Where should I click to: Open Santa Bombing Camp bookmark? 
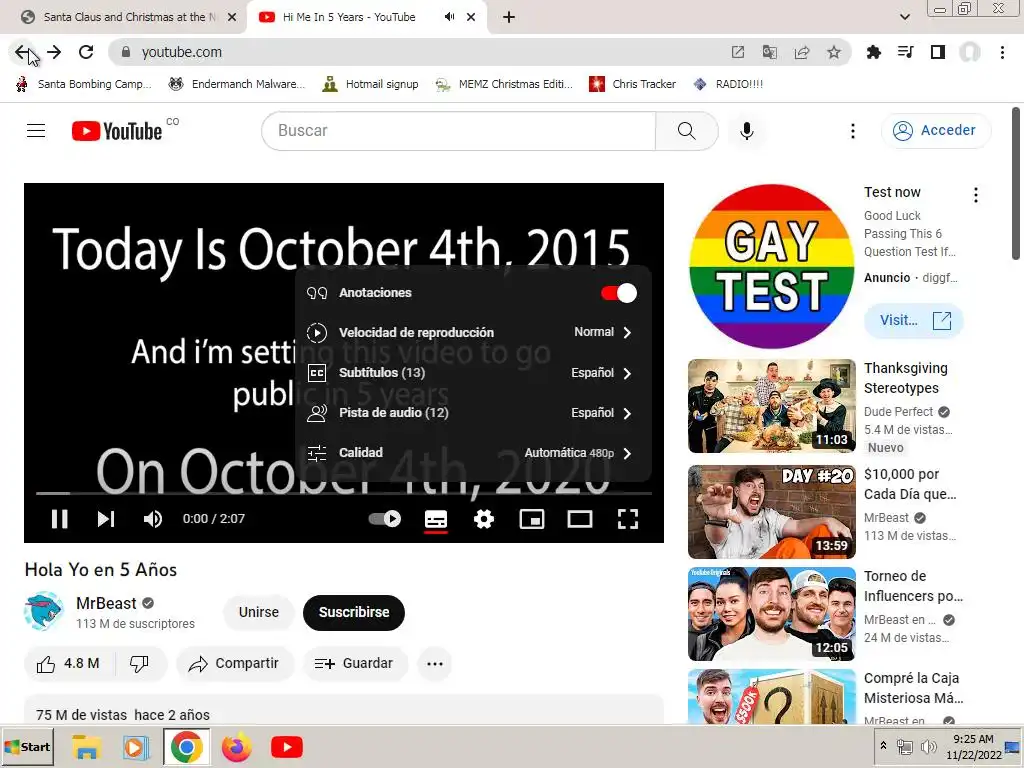(x=83, y=84)
